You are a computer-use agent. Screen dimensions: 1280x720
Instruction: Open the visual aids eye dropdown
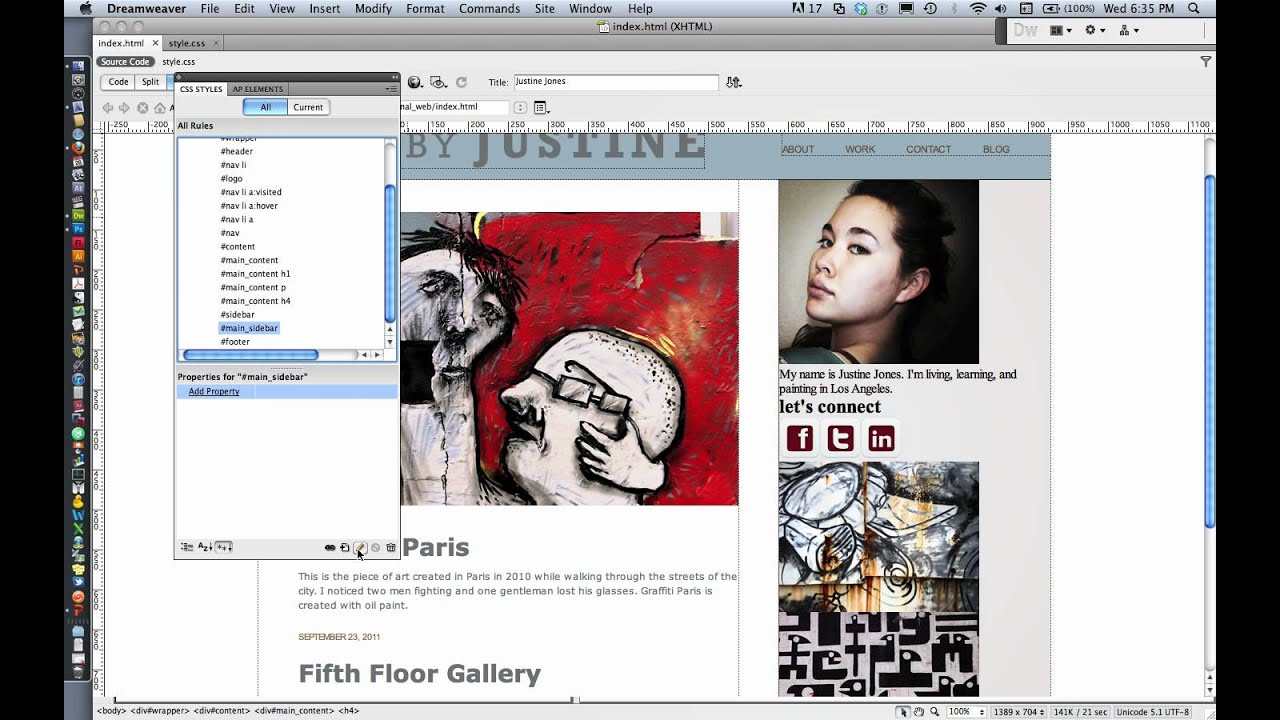pyautogui.click(x=438, y=82)
